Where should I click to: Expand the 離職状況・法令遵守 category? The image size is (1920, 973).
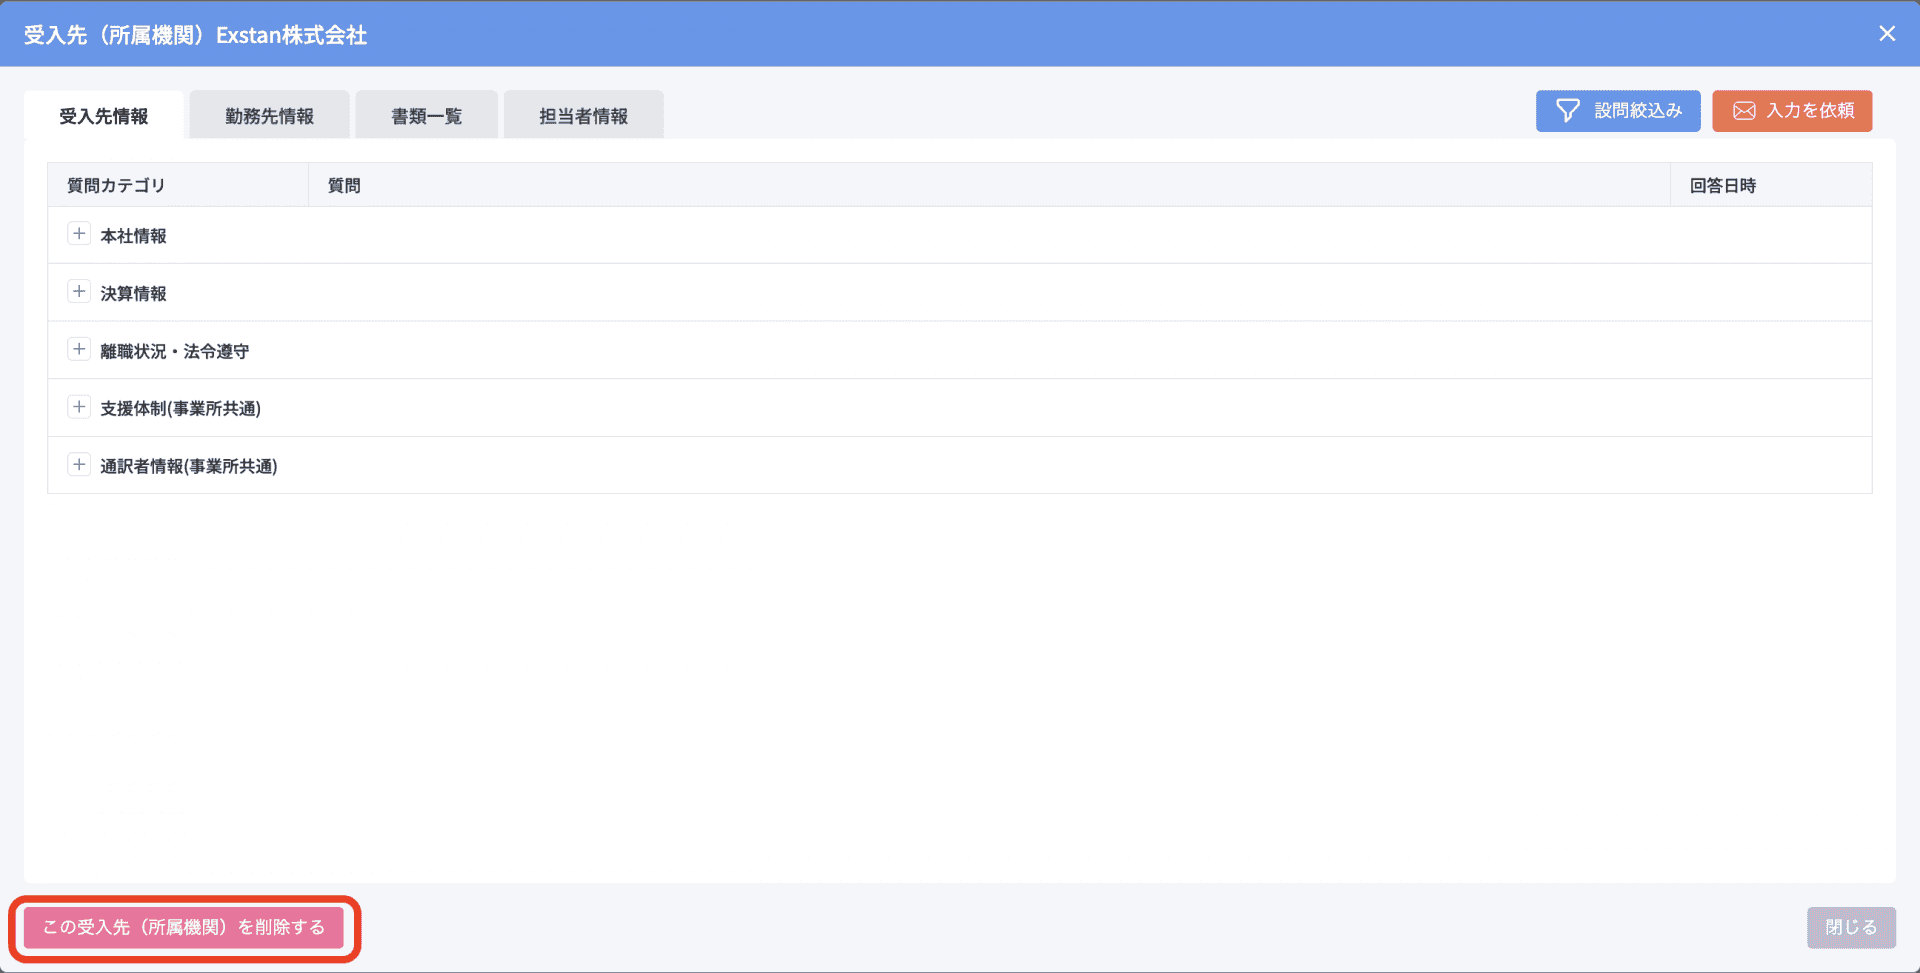[x=79, y=350]
